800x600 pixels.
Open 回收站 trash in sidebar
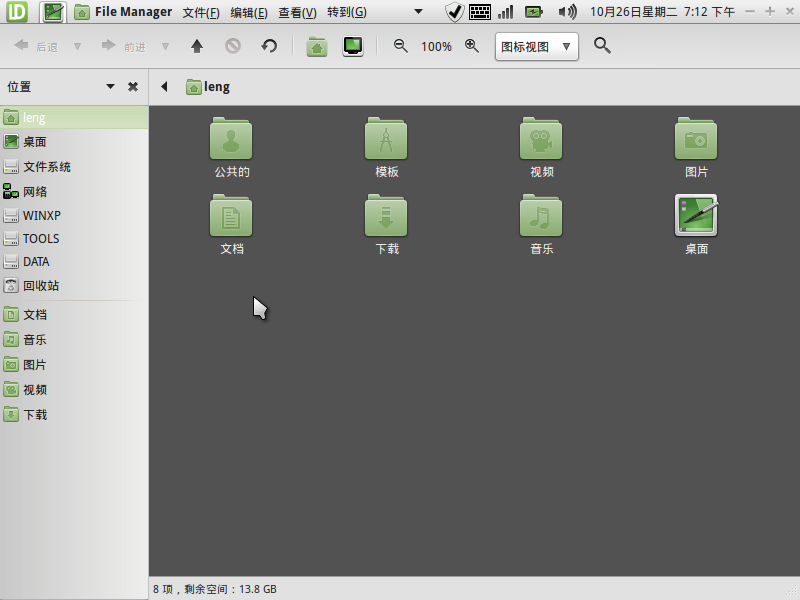74,285
